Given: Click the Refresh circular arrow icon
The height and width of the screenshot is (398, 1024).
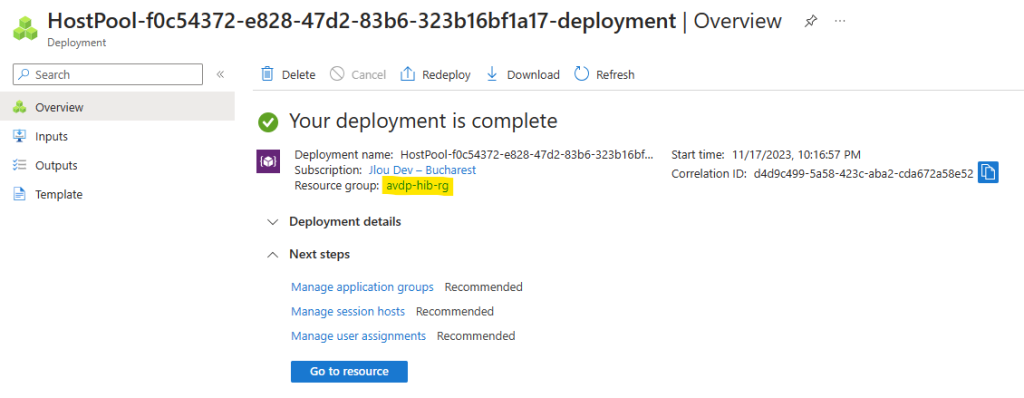Looking at the screenshot, I should pyautogui.click(x=582, y=74).
